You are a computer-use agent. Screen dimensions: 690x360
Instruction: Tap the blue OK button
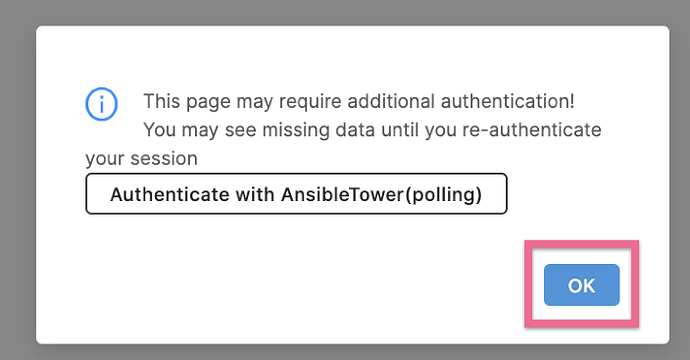[581, 285]
